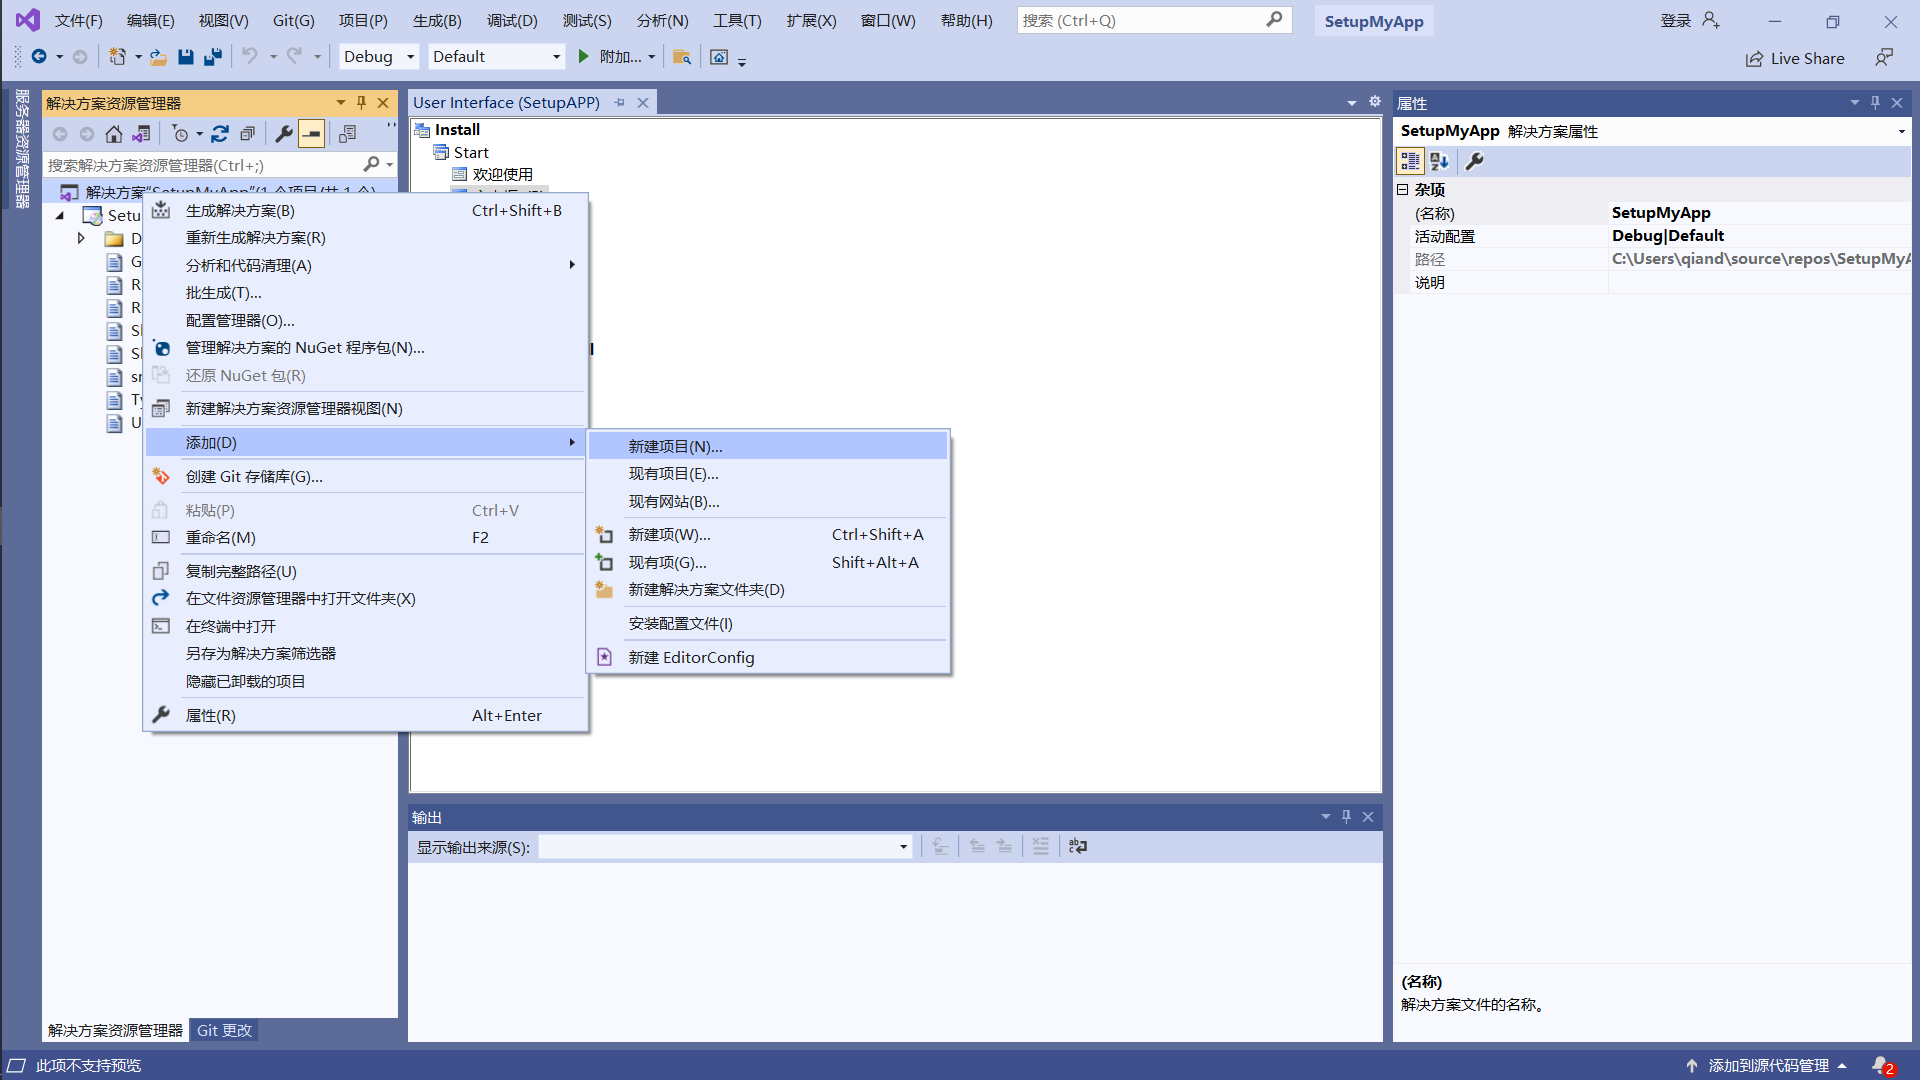This screenshot has width=1920, height=1080.
Task: Click the Save All toolbar icon
Action: pos(213,57)
